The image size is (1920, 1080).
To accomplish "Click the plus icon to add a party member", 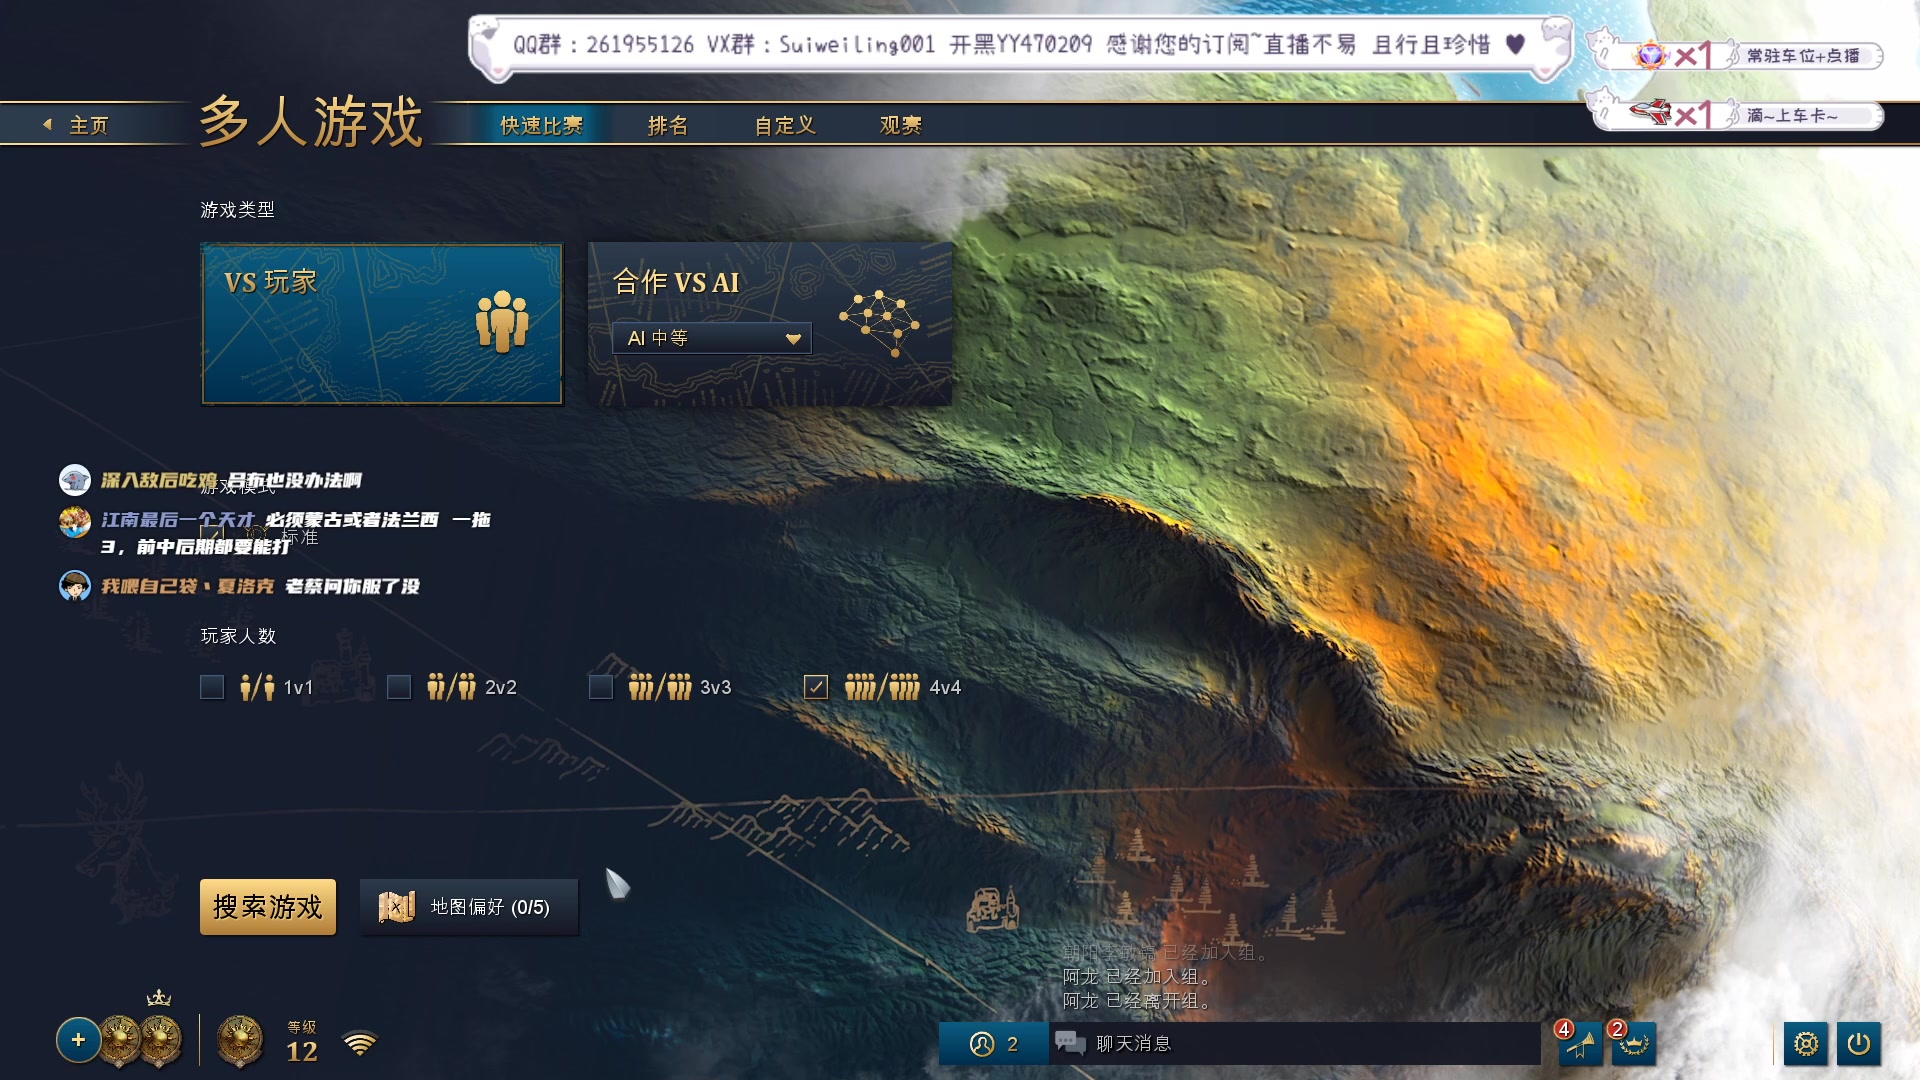I will click(x=78, y=1040).
